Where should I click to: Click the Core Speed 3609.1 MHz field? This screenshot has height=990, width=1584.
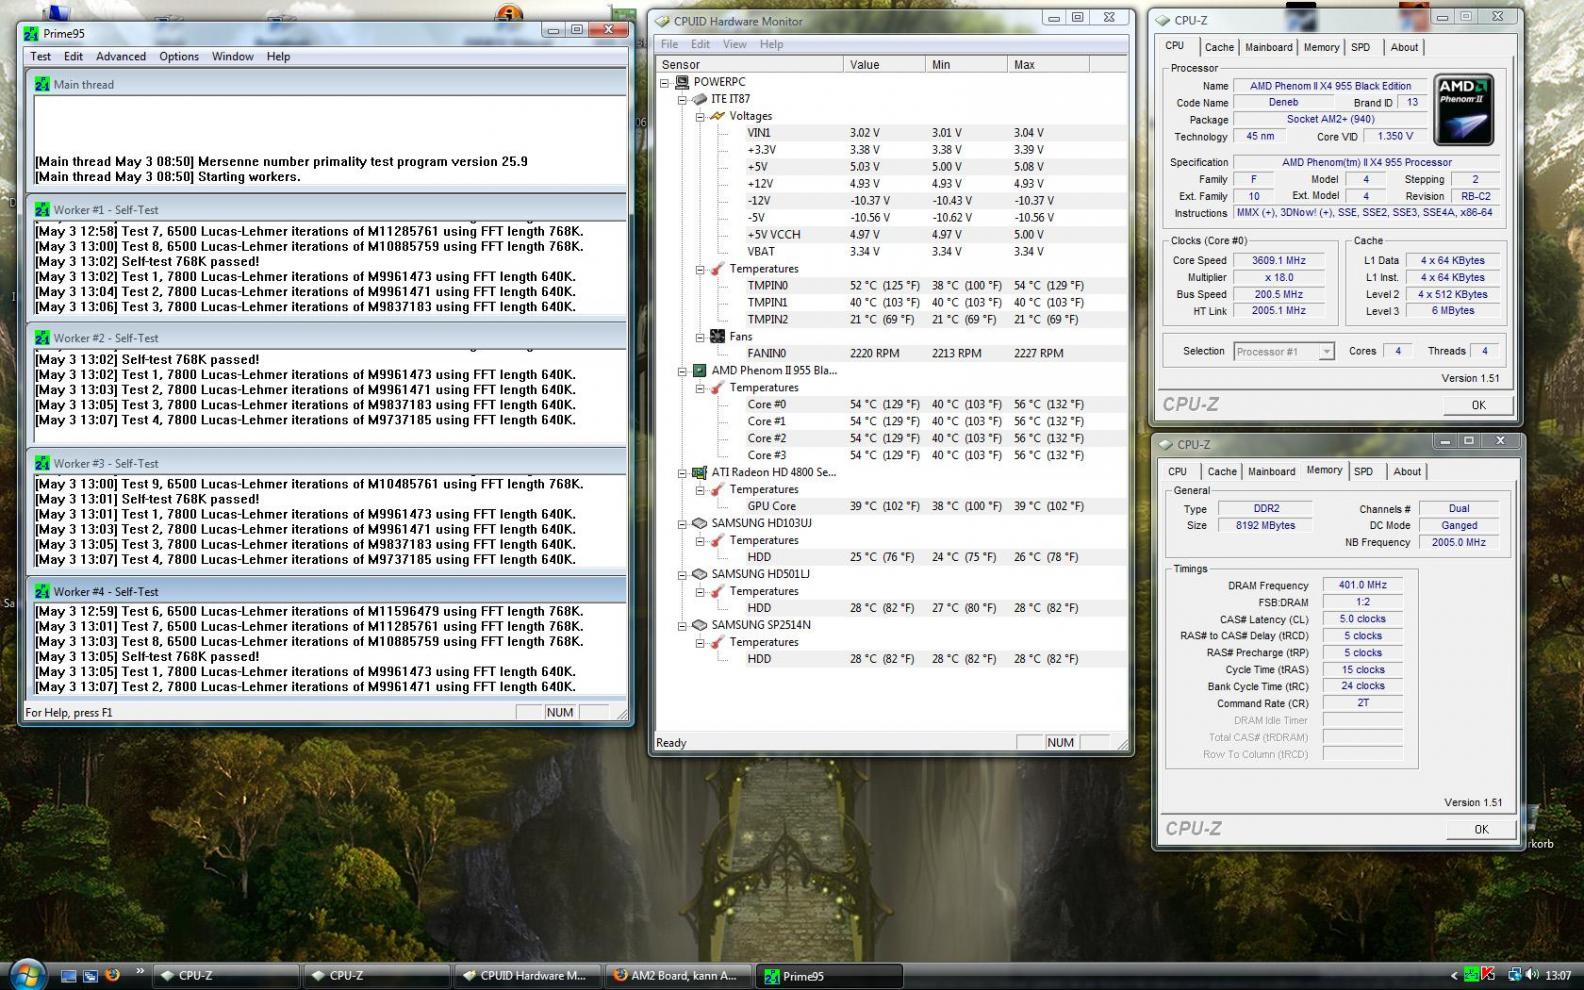click(x=1279, y=260)
